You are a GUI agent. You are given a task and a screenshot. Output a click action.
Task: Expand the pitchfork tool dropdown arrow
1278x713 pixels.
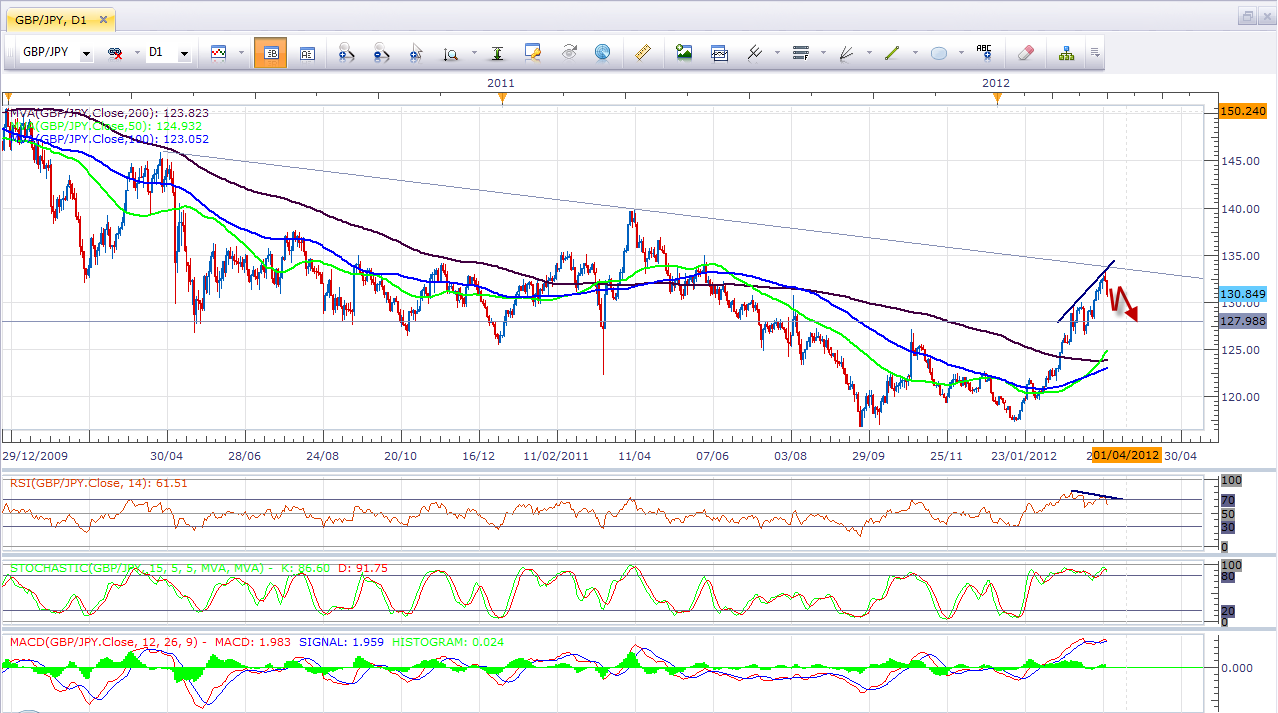click(x=777, y=53)
